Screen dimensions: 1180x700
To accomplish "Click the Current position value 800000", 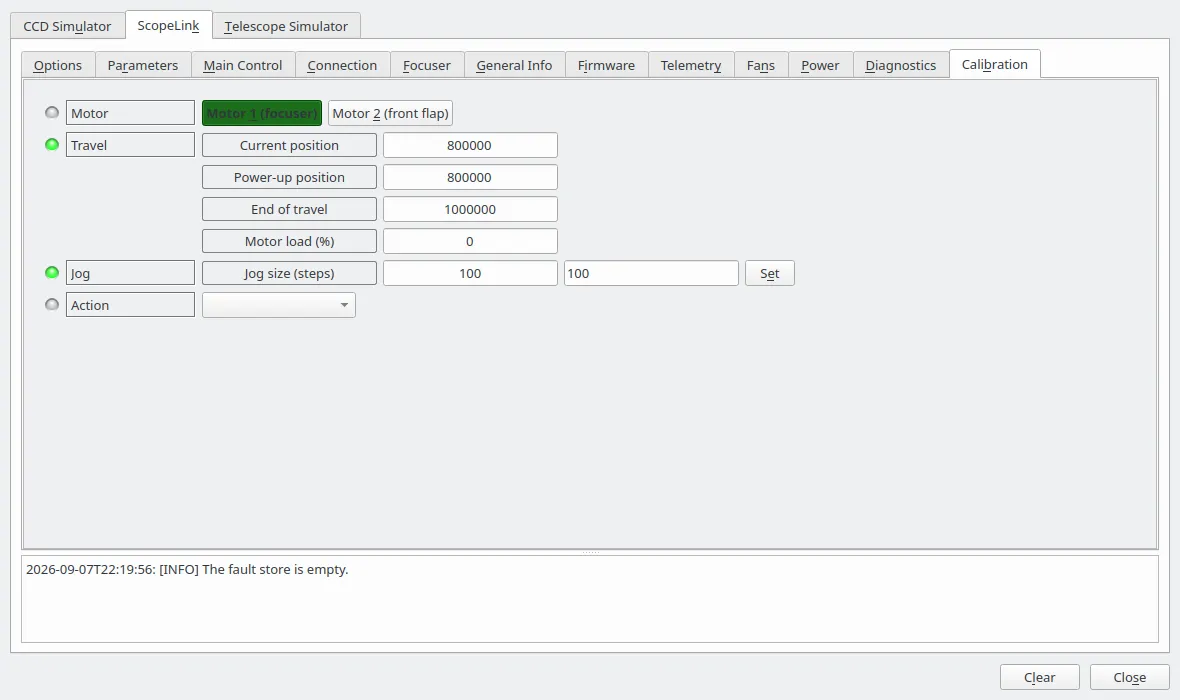I will point(470,145).
